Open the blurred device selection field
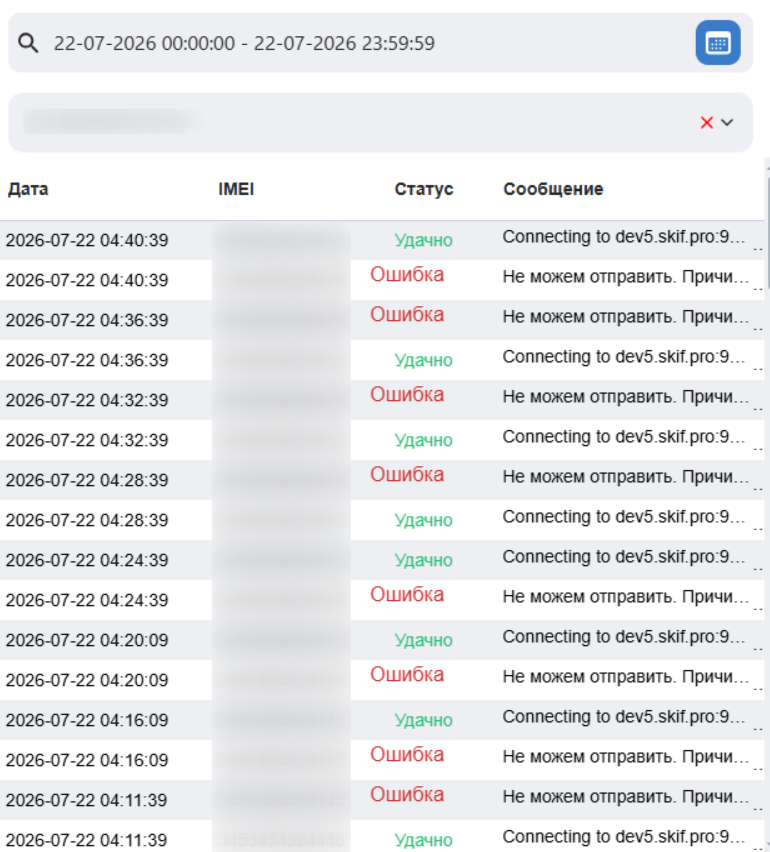Image resolution: width=770 pixels, height=852 pixels. coord(380,122)
